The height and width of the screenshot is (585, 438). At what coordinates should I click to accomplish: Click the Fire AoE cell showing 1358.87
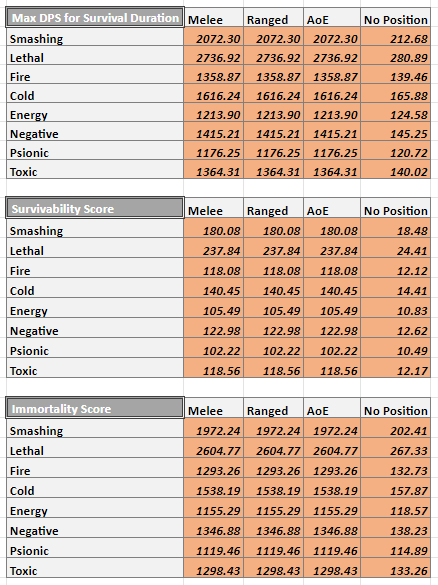pos(332,76)
